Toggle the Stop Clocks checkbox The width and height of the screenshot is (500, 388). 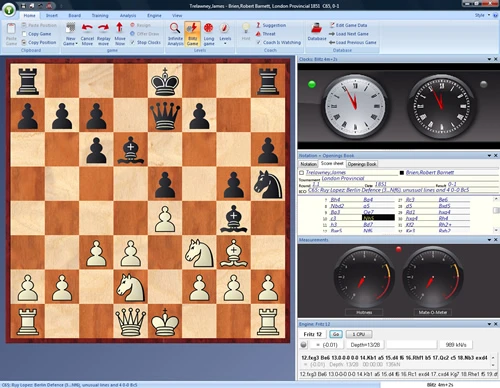pos(133,42)
